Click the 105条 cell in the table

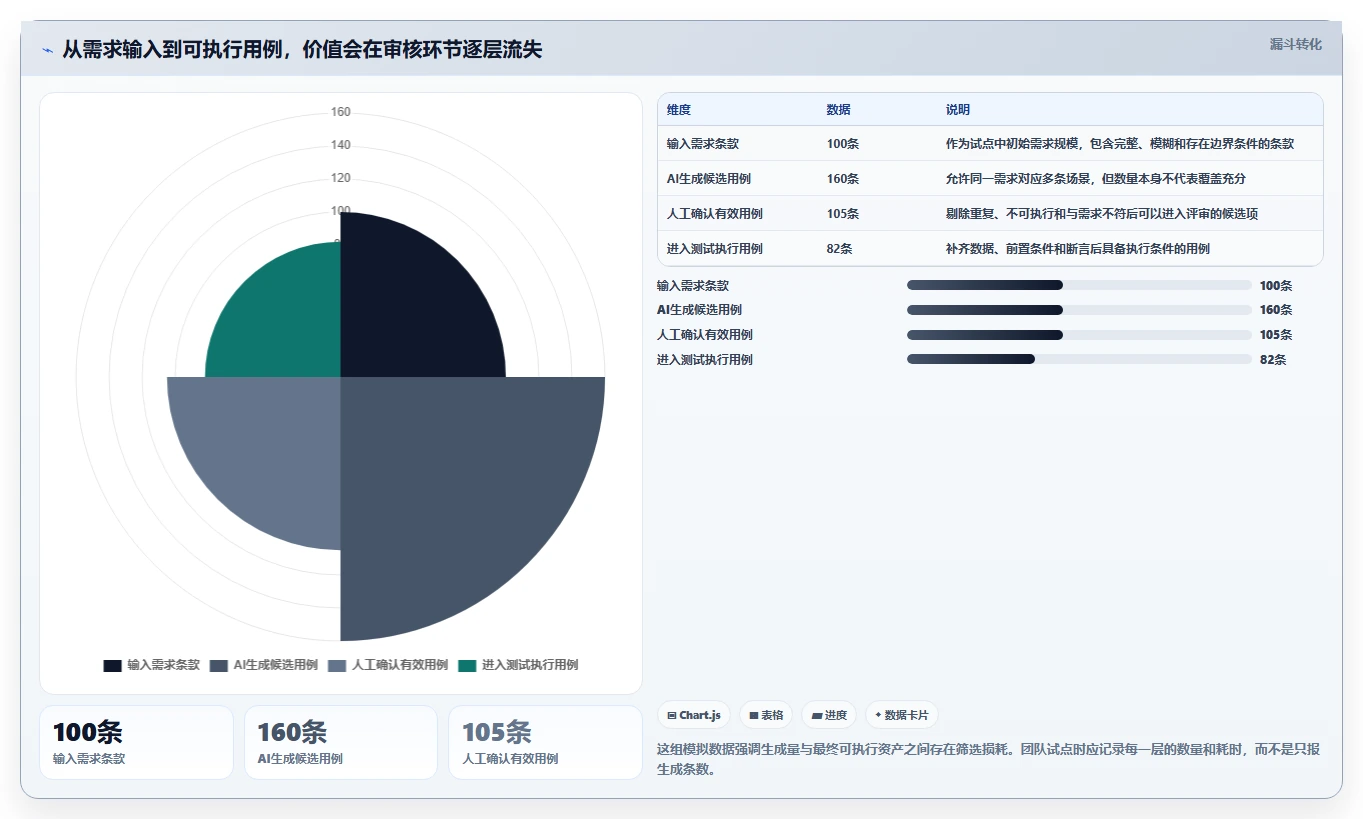(843, 213)
